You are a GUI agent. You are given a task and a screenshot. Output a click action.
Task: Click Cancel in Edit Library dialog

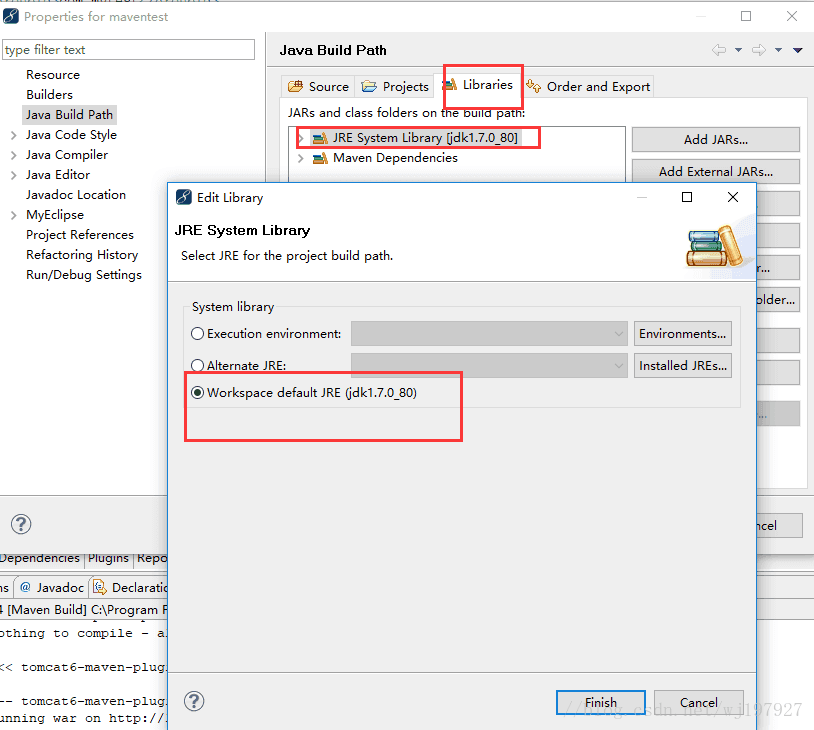699,702
